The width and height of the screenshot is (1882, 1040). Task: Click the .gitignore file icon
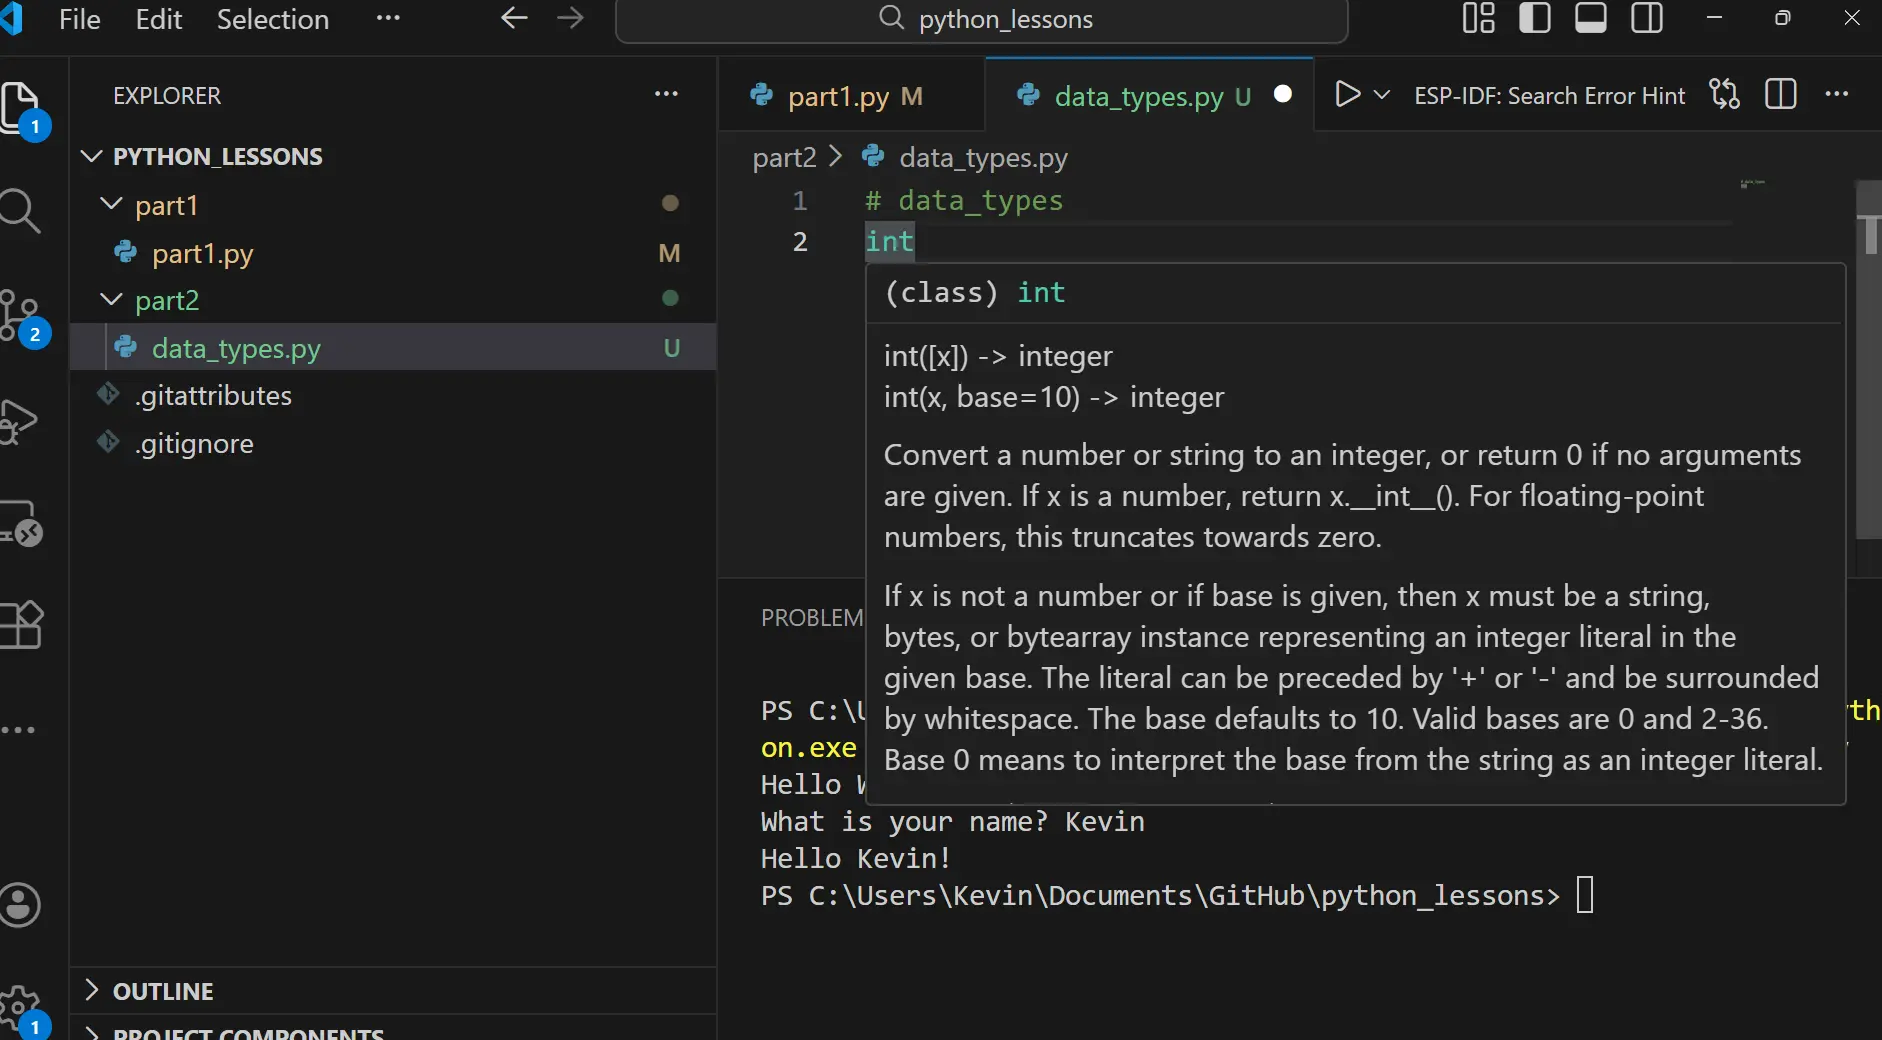pyautogui.click(x=108, y=442)
